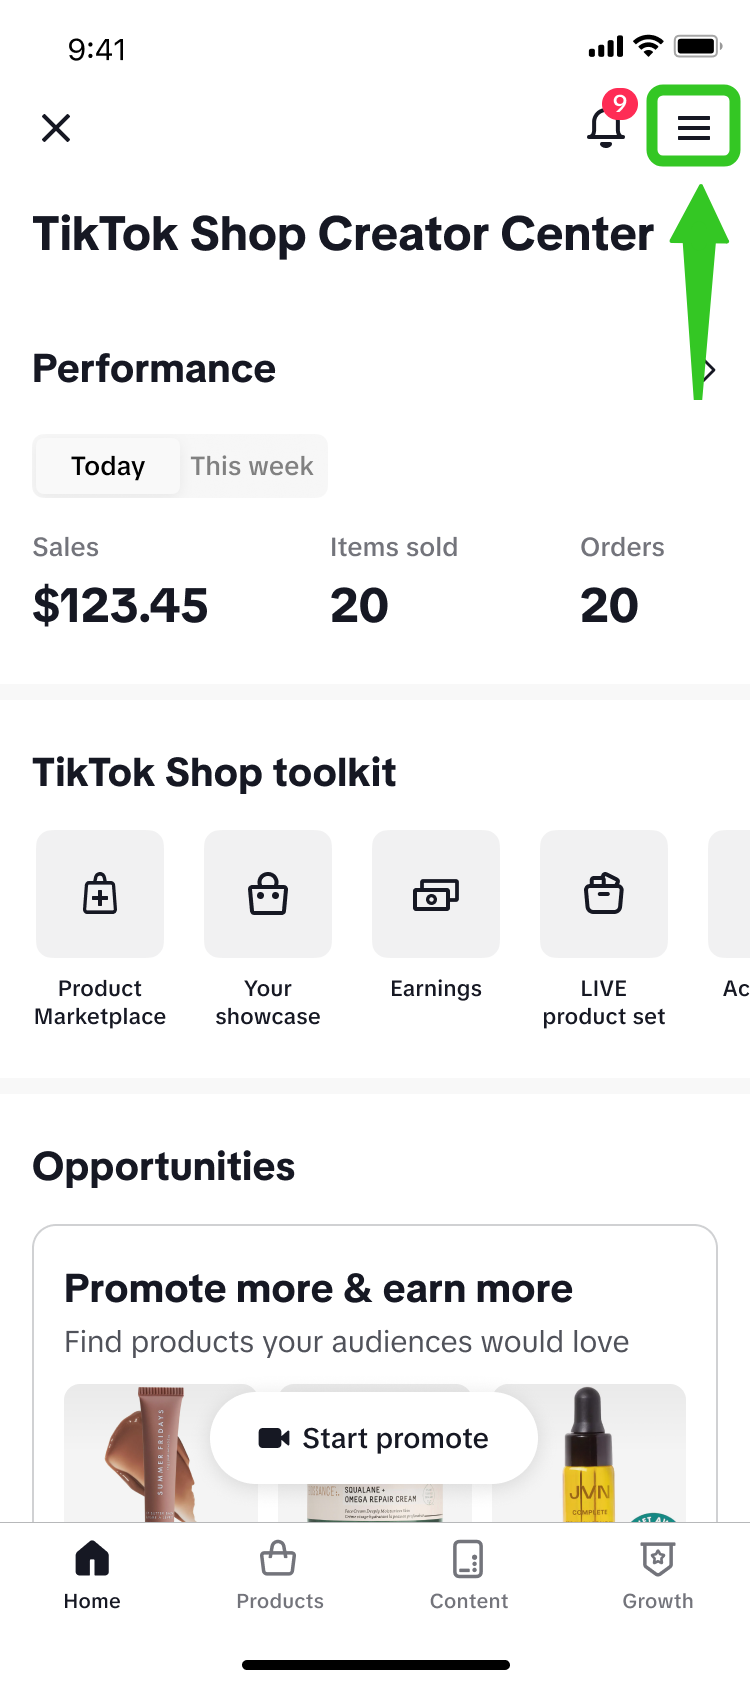Tap the Start promote button
The width and height of the screenshot is (750, 1688).
pos(374,1438)
